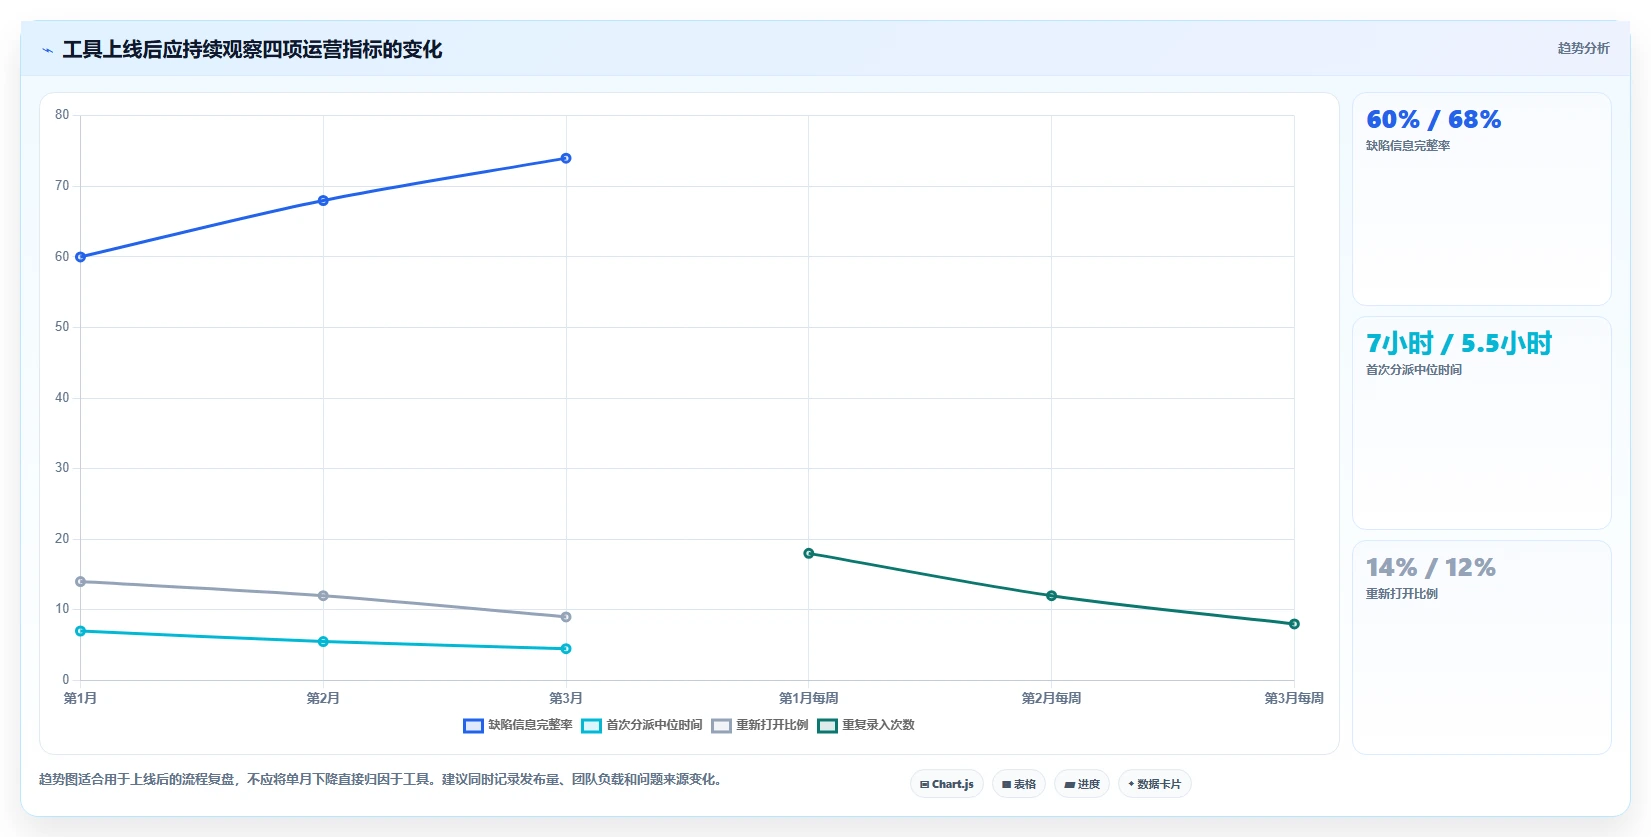1651x837 pixels.
Task: Click the y-axis label 80
Action: [x=62, y=115]
